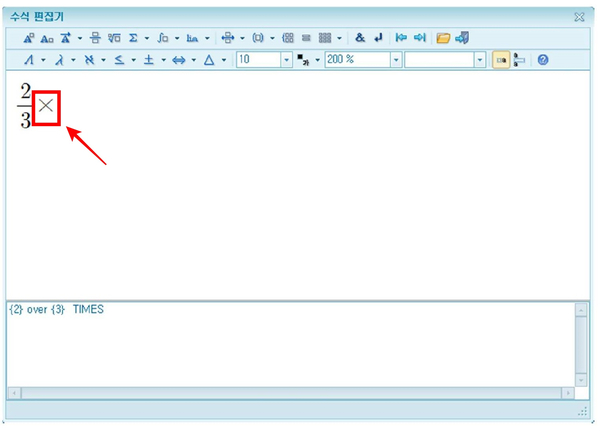Click the uppercase Greek Lambda icon
Image resolution: width=600 pixels, height=432 pixels.
29,60
